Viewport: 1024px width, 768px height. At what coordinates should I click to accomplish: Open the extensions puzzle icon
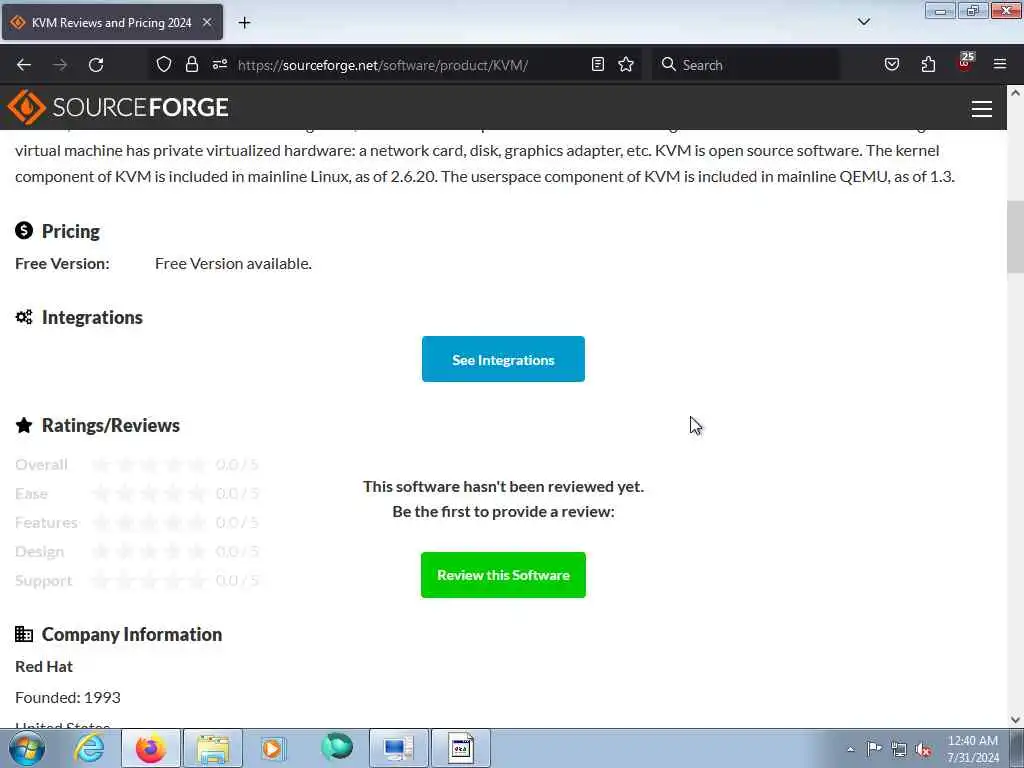[928, 64]
